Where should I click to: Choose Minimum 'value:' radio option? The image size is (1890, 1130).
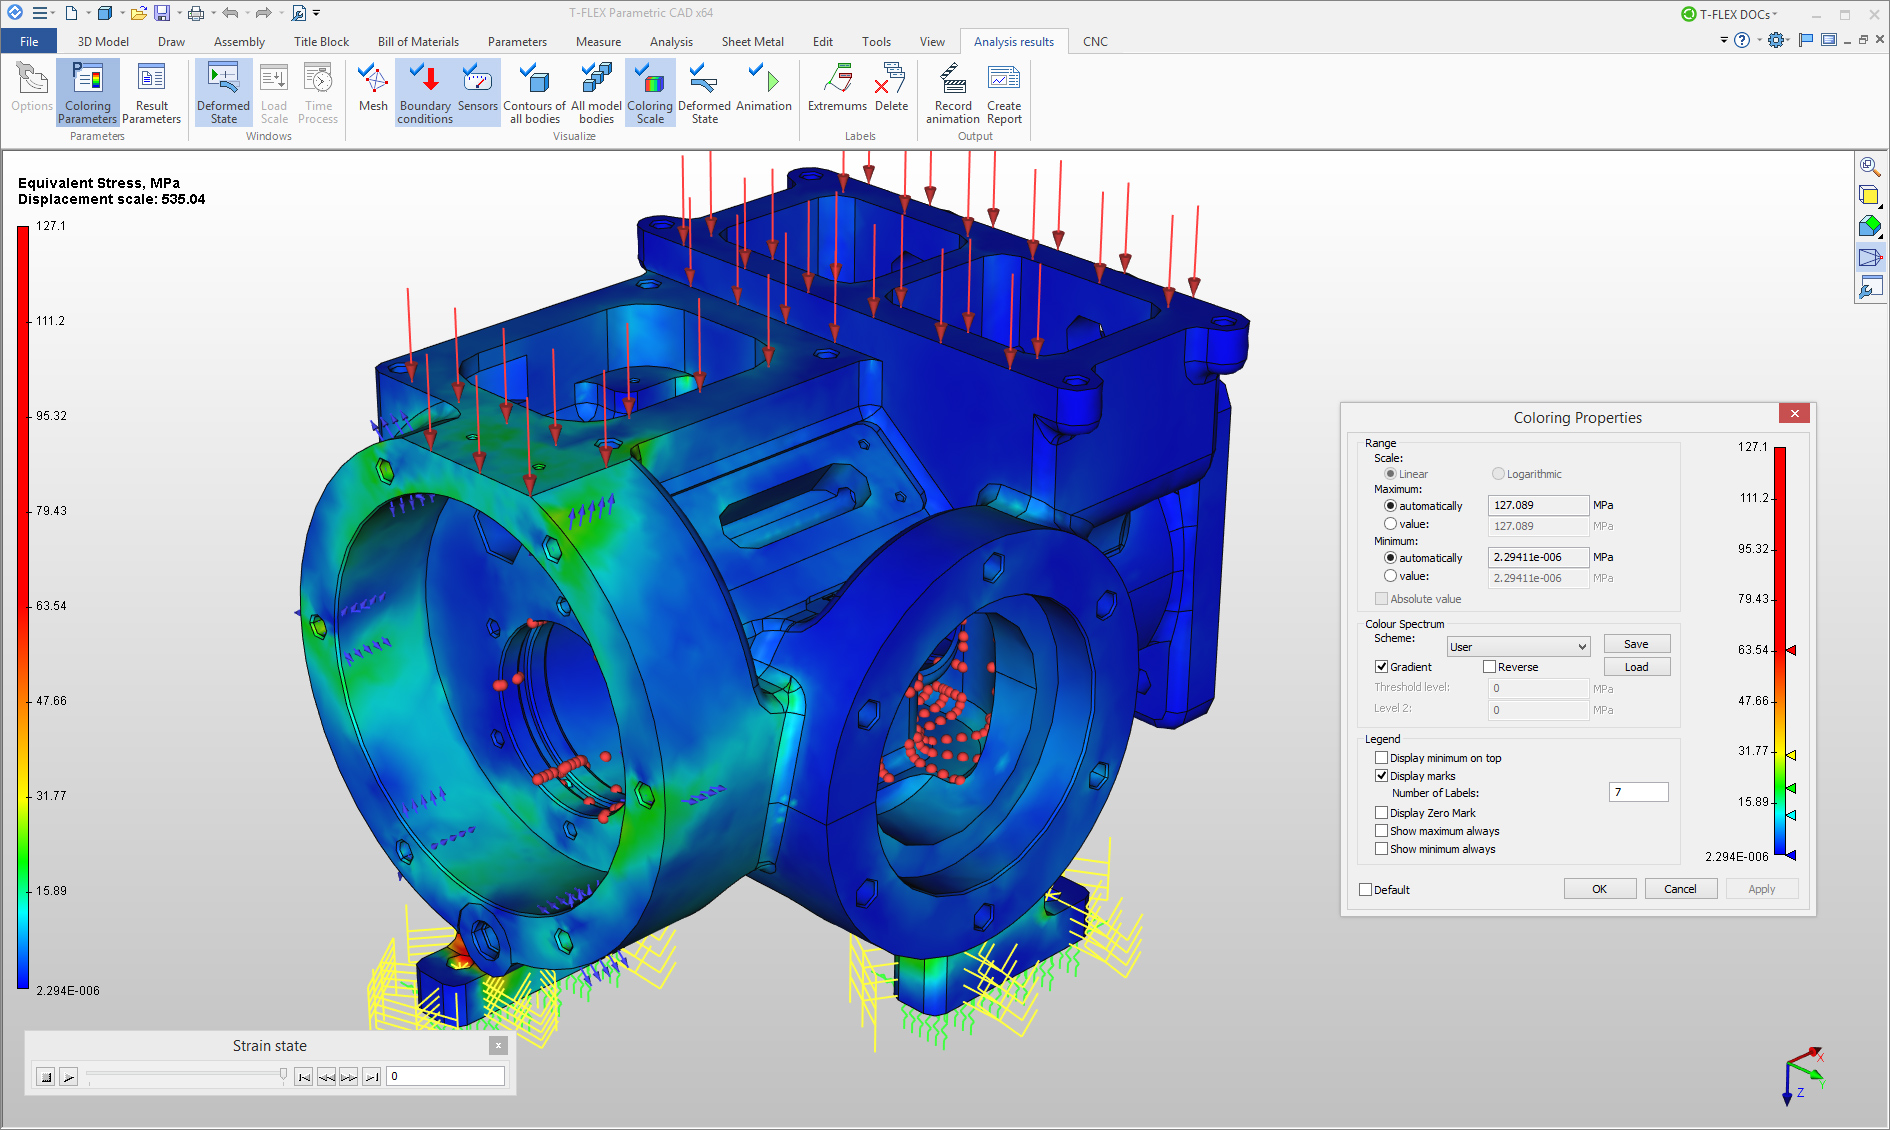coord(1390,576)
